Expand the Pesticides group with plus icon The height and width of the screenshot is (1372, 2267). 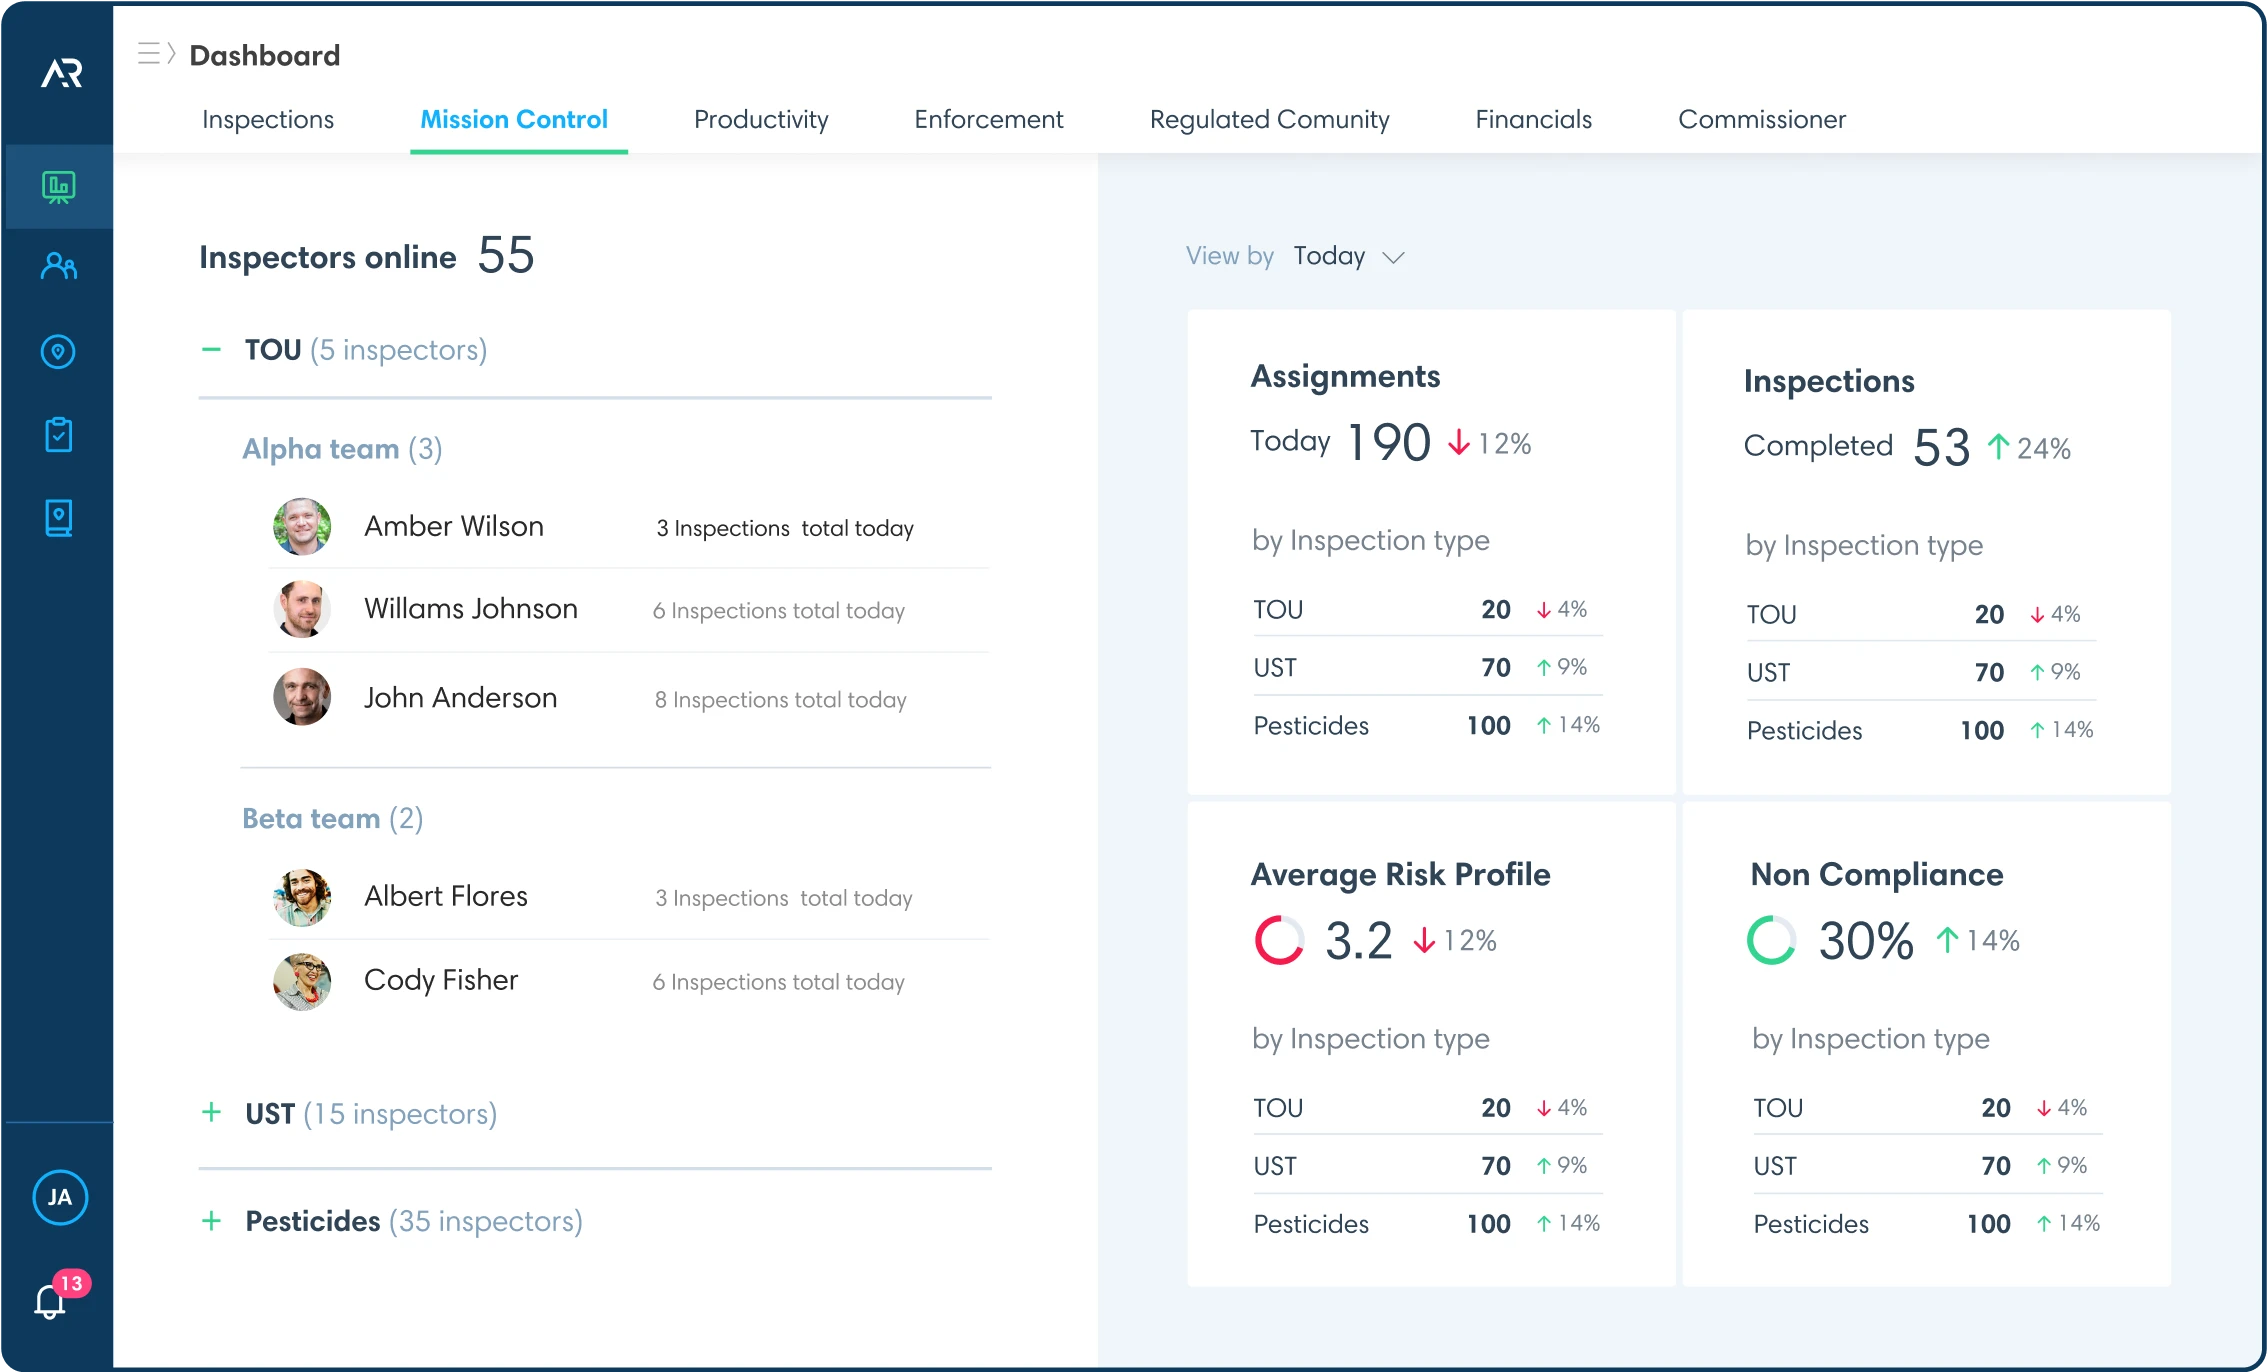211,1220
